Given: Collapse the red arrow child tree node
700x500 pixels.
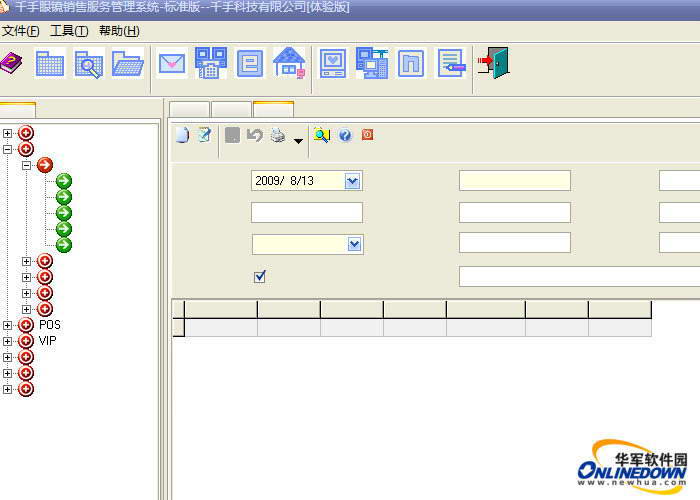Looking at the screenshot, I should (26, 165).
